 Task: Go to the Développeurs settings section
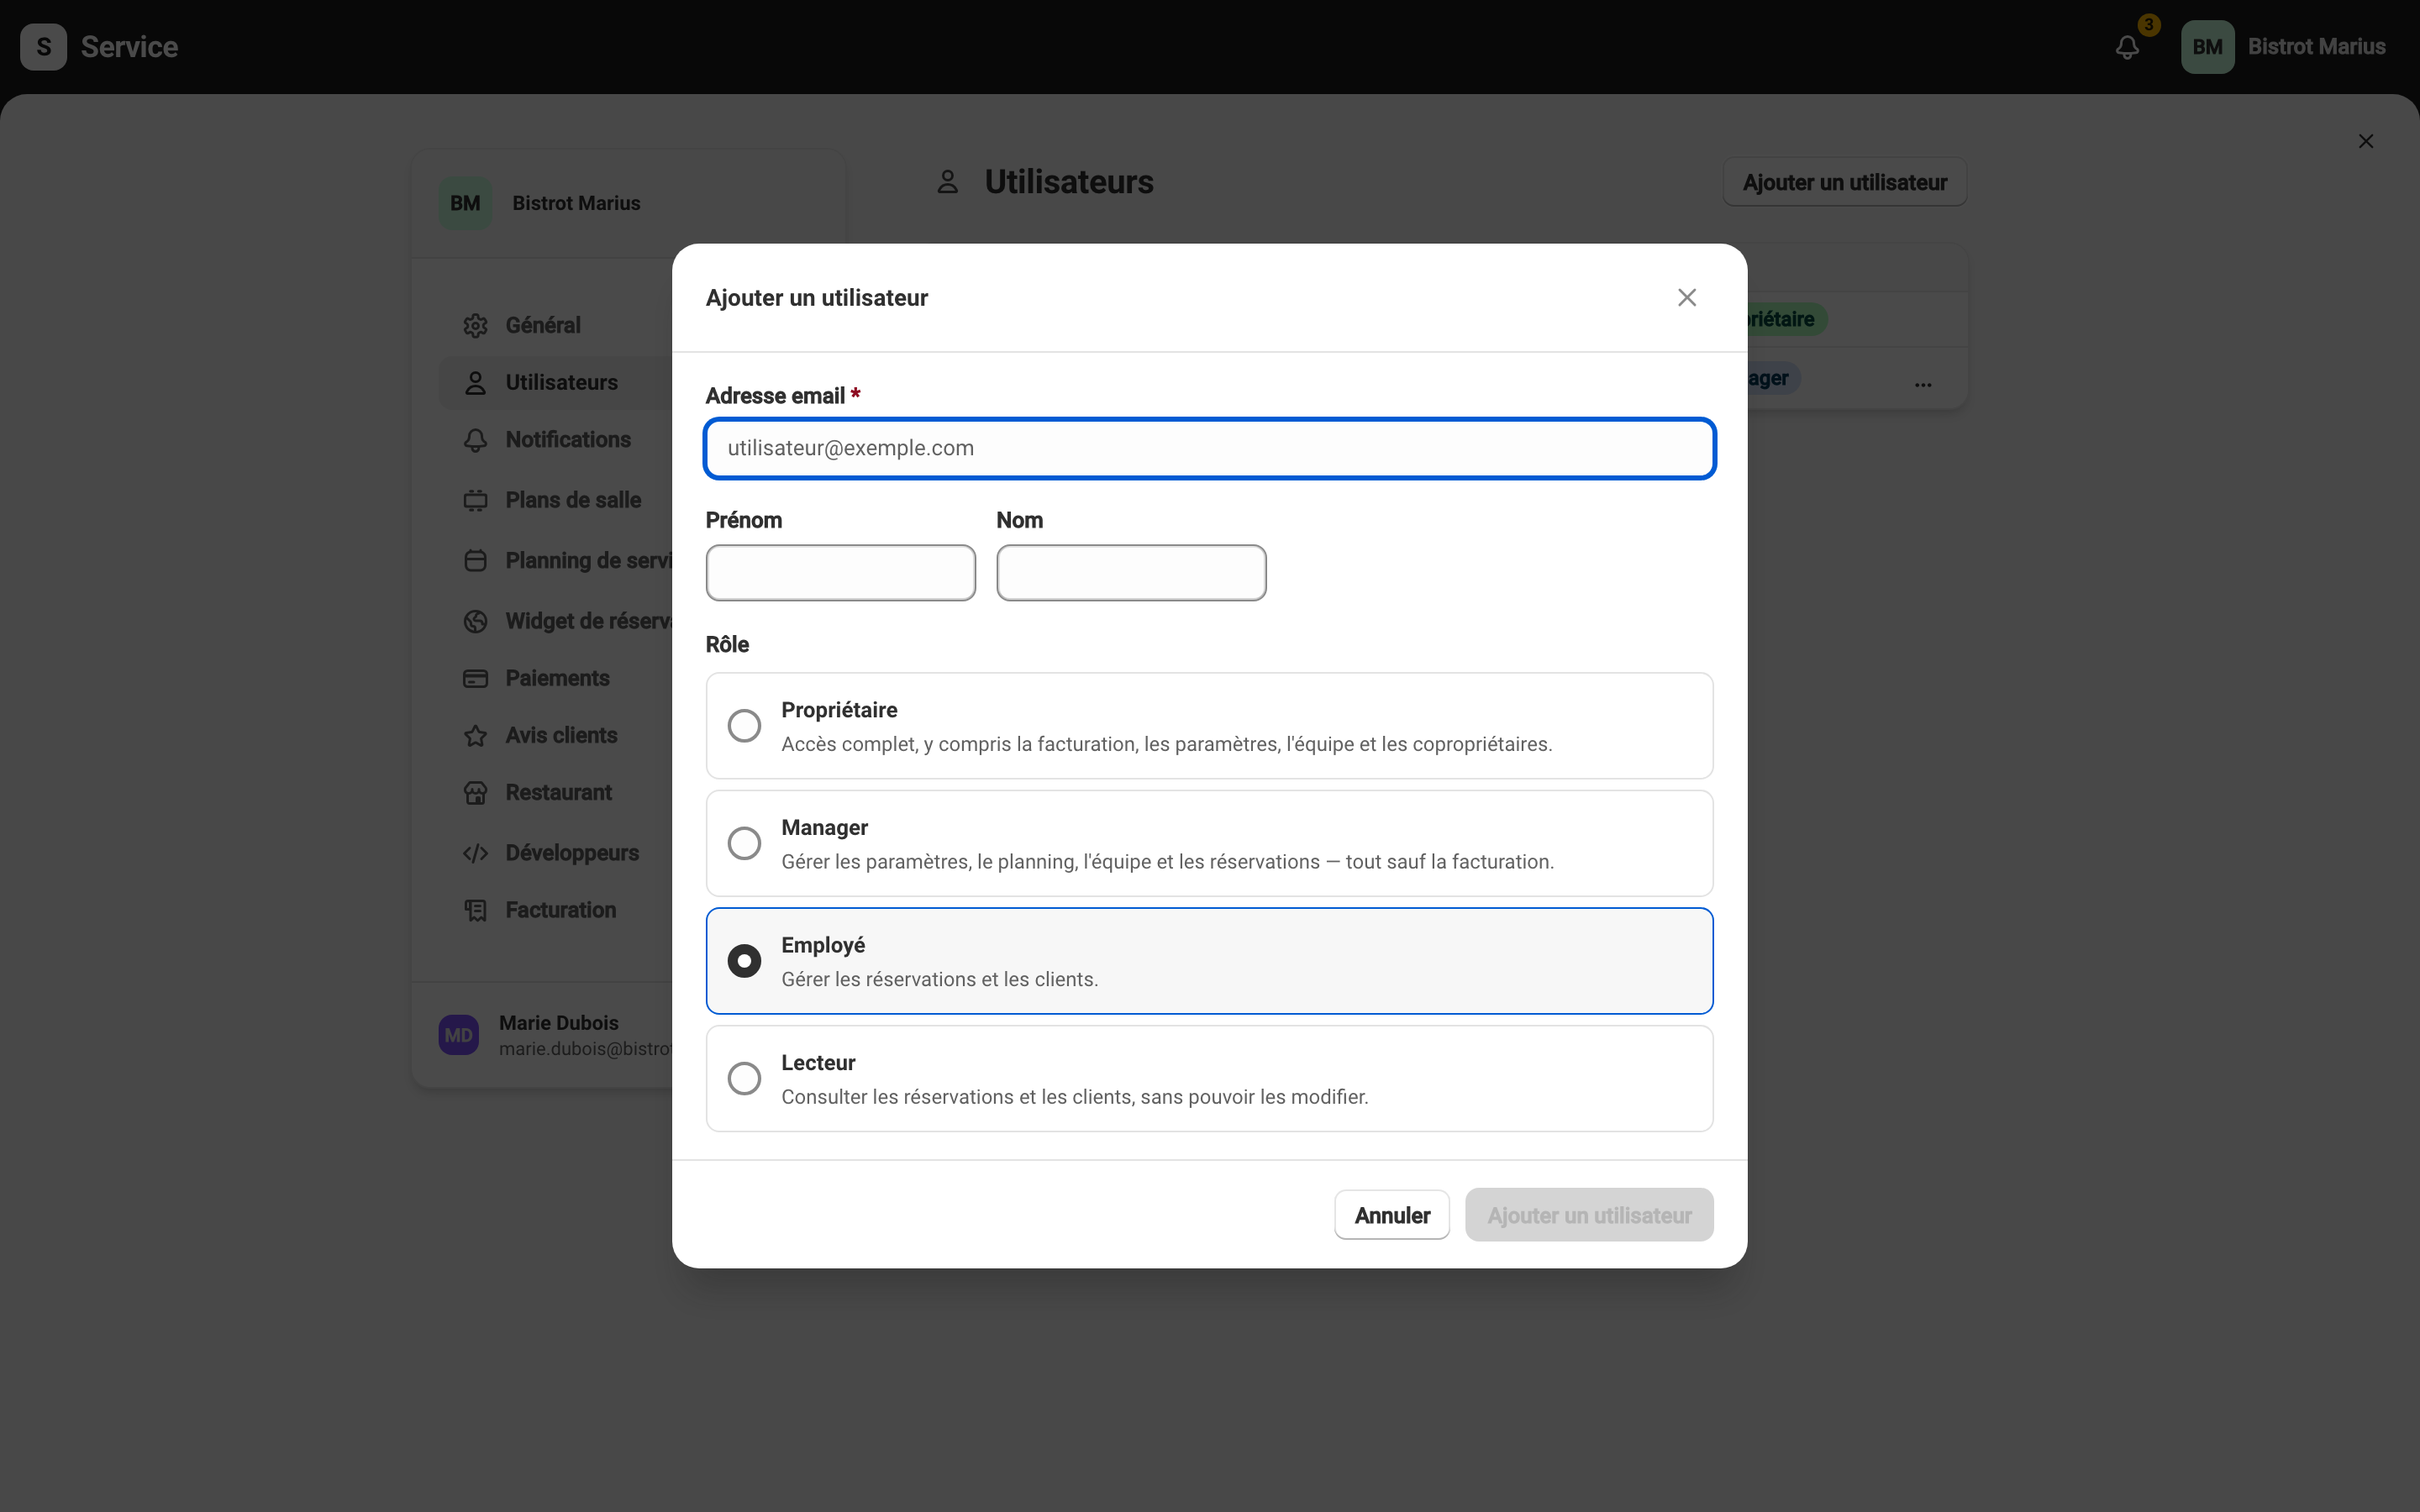point(572,853)
